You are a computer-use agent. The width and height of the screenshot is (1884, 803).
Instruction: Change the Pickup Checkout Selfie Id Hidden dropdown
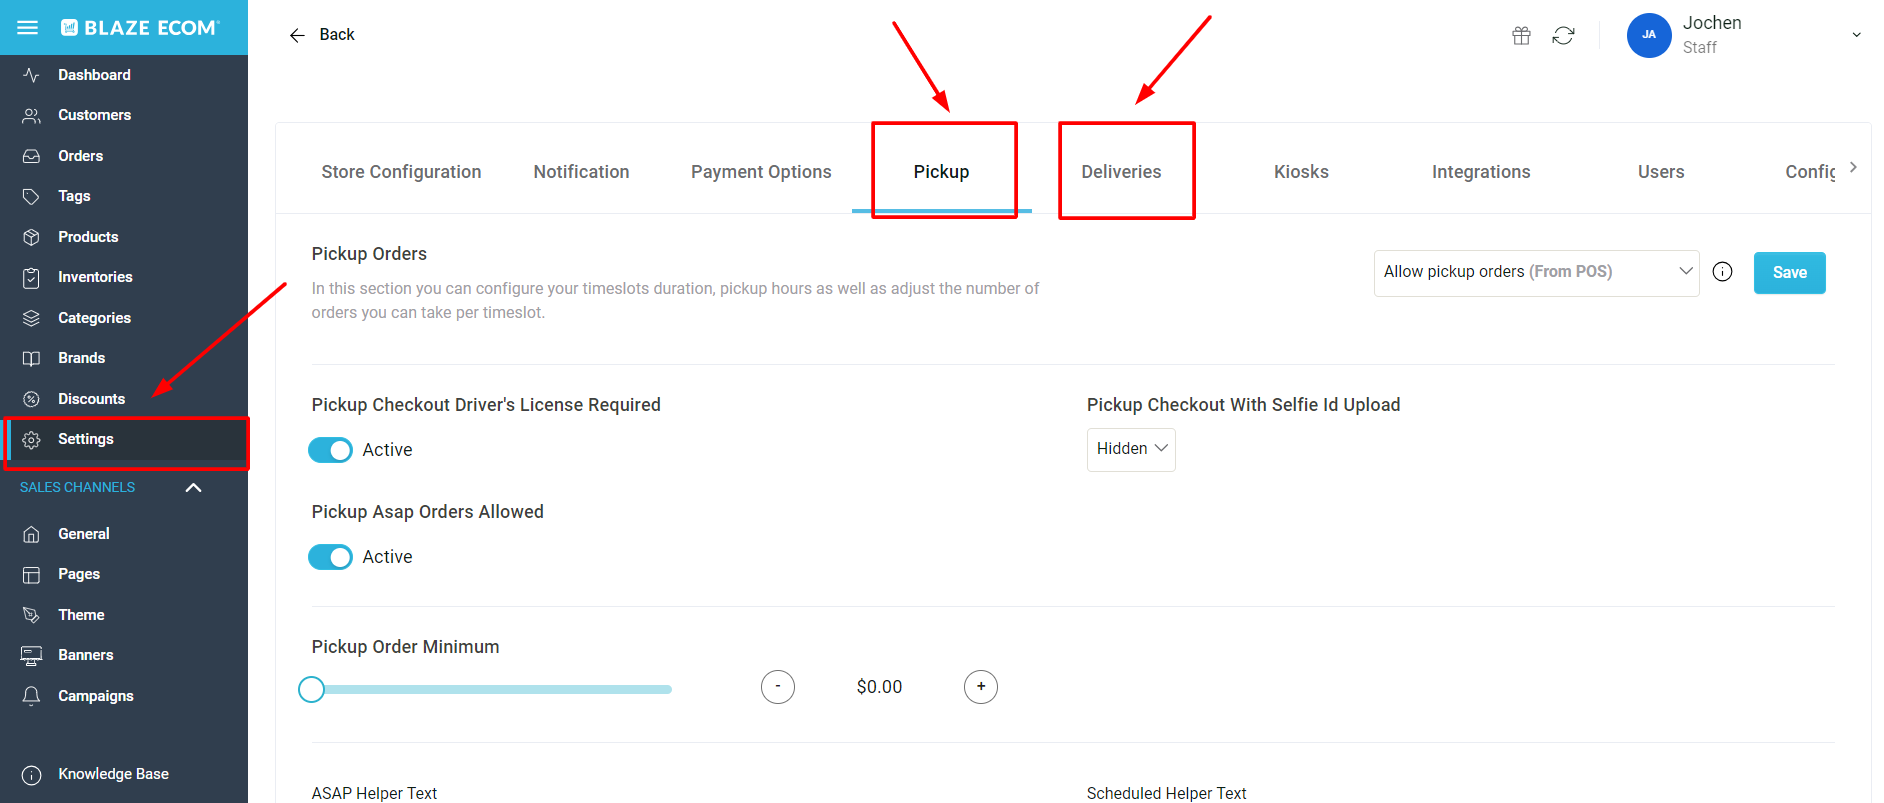1131,449
